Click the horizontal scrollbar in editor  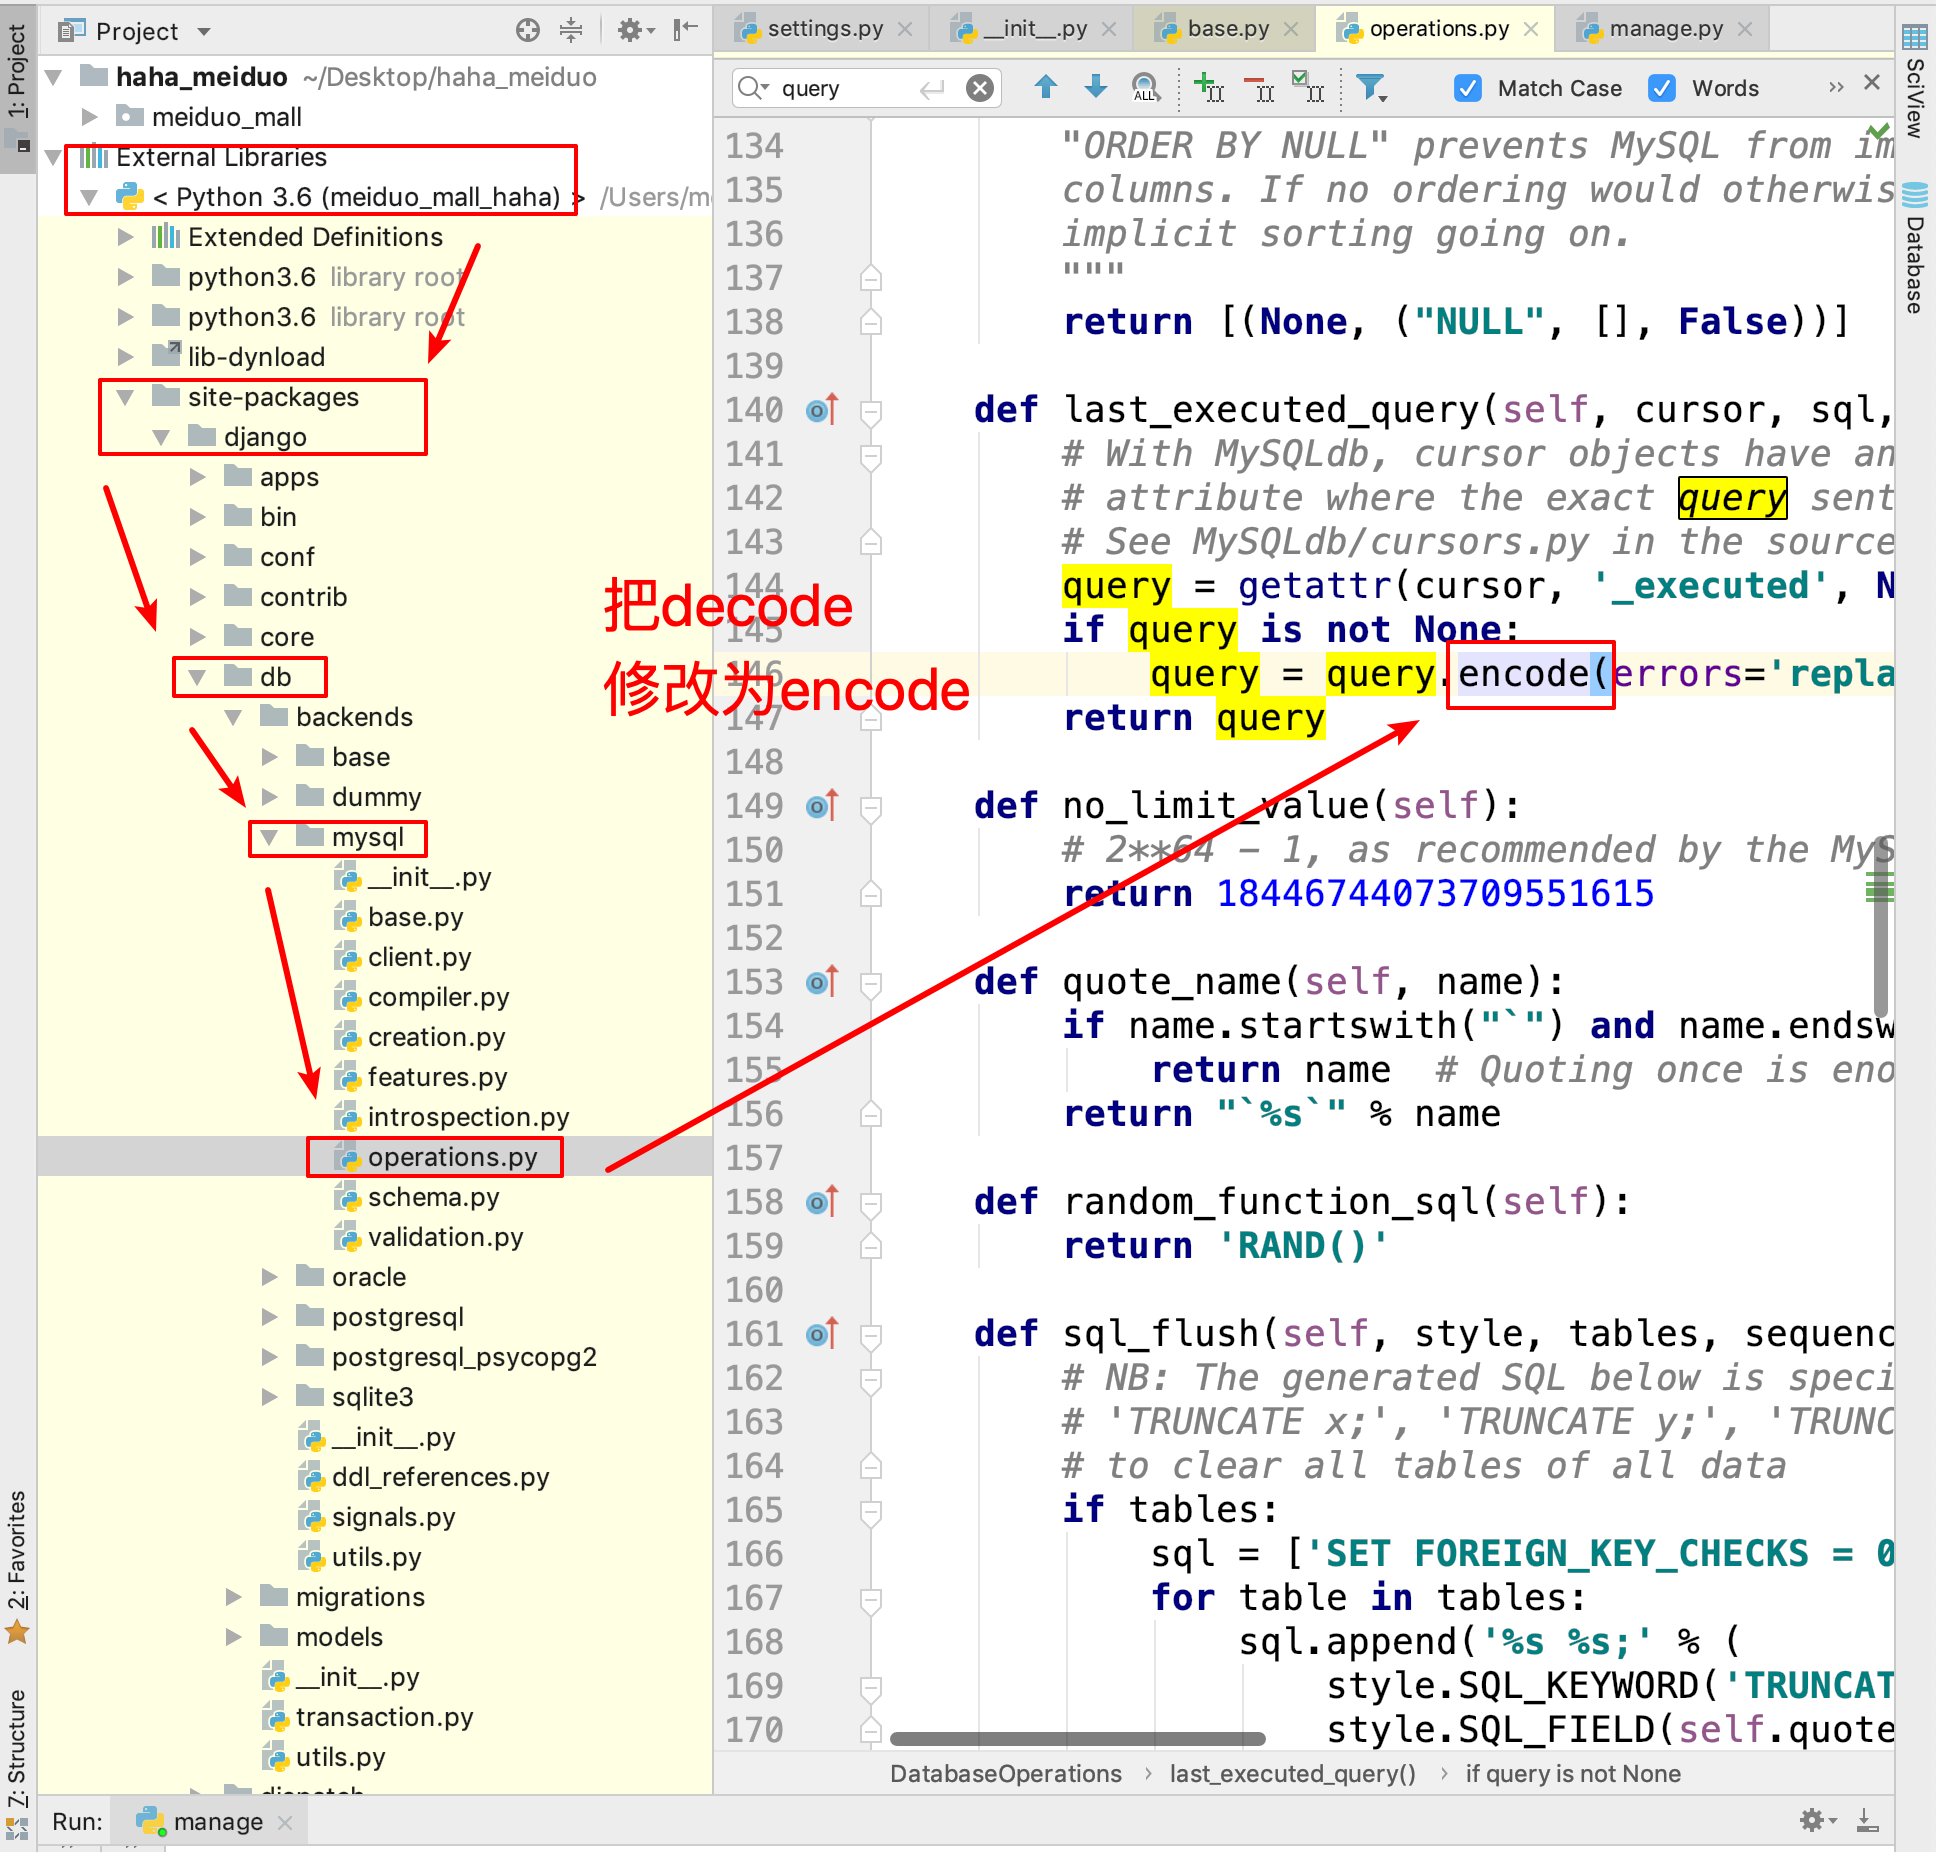click(x=1076, y=1739)
